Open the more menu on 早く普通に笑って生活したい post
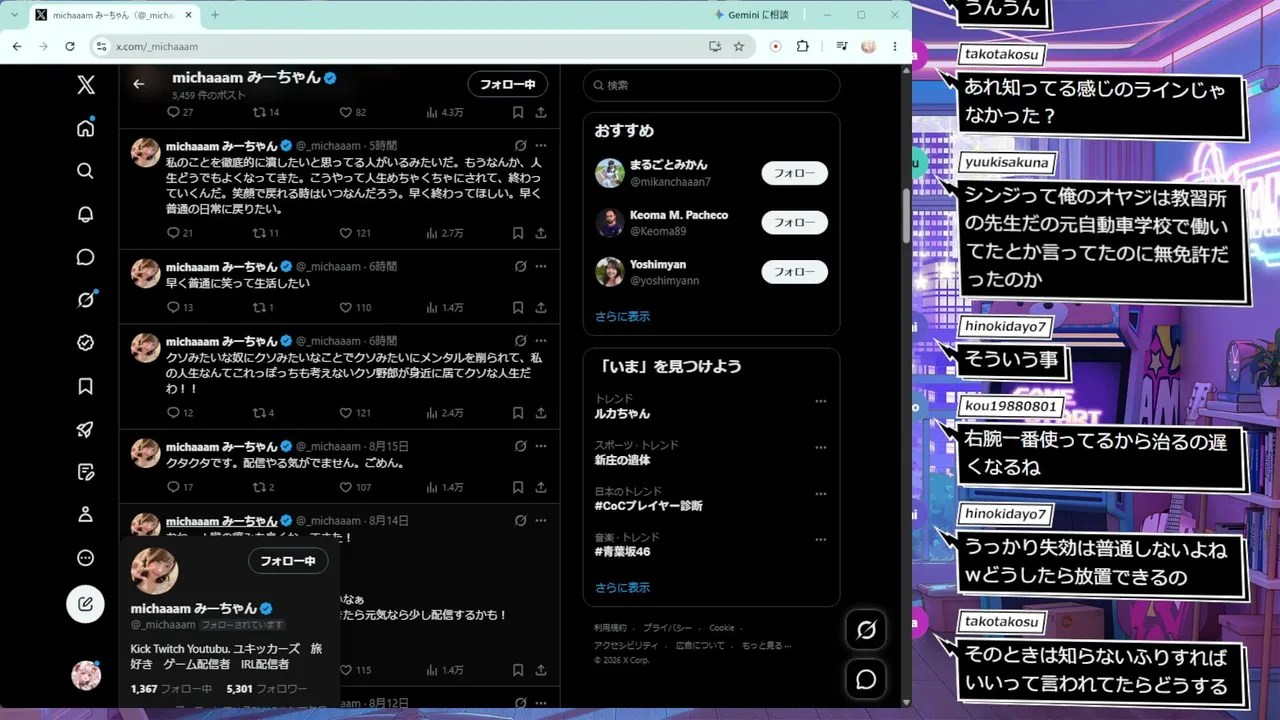The image size is (1280, 720). [541, 267]
